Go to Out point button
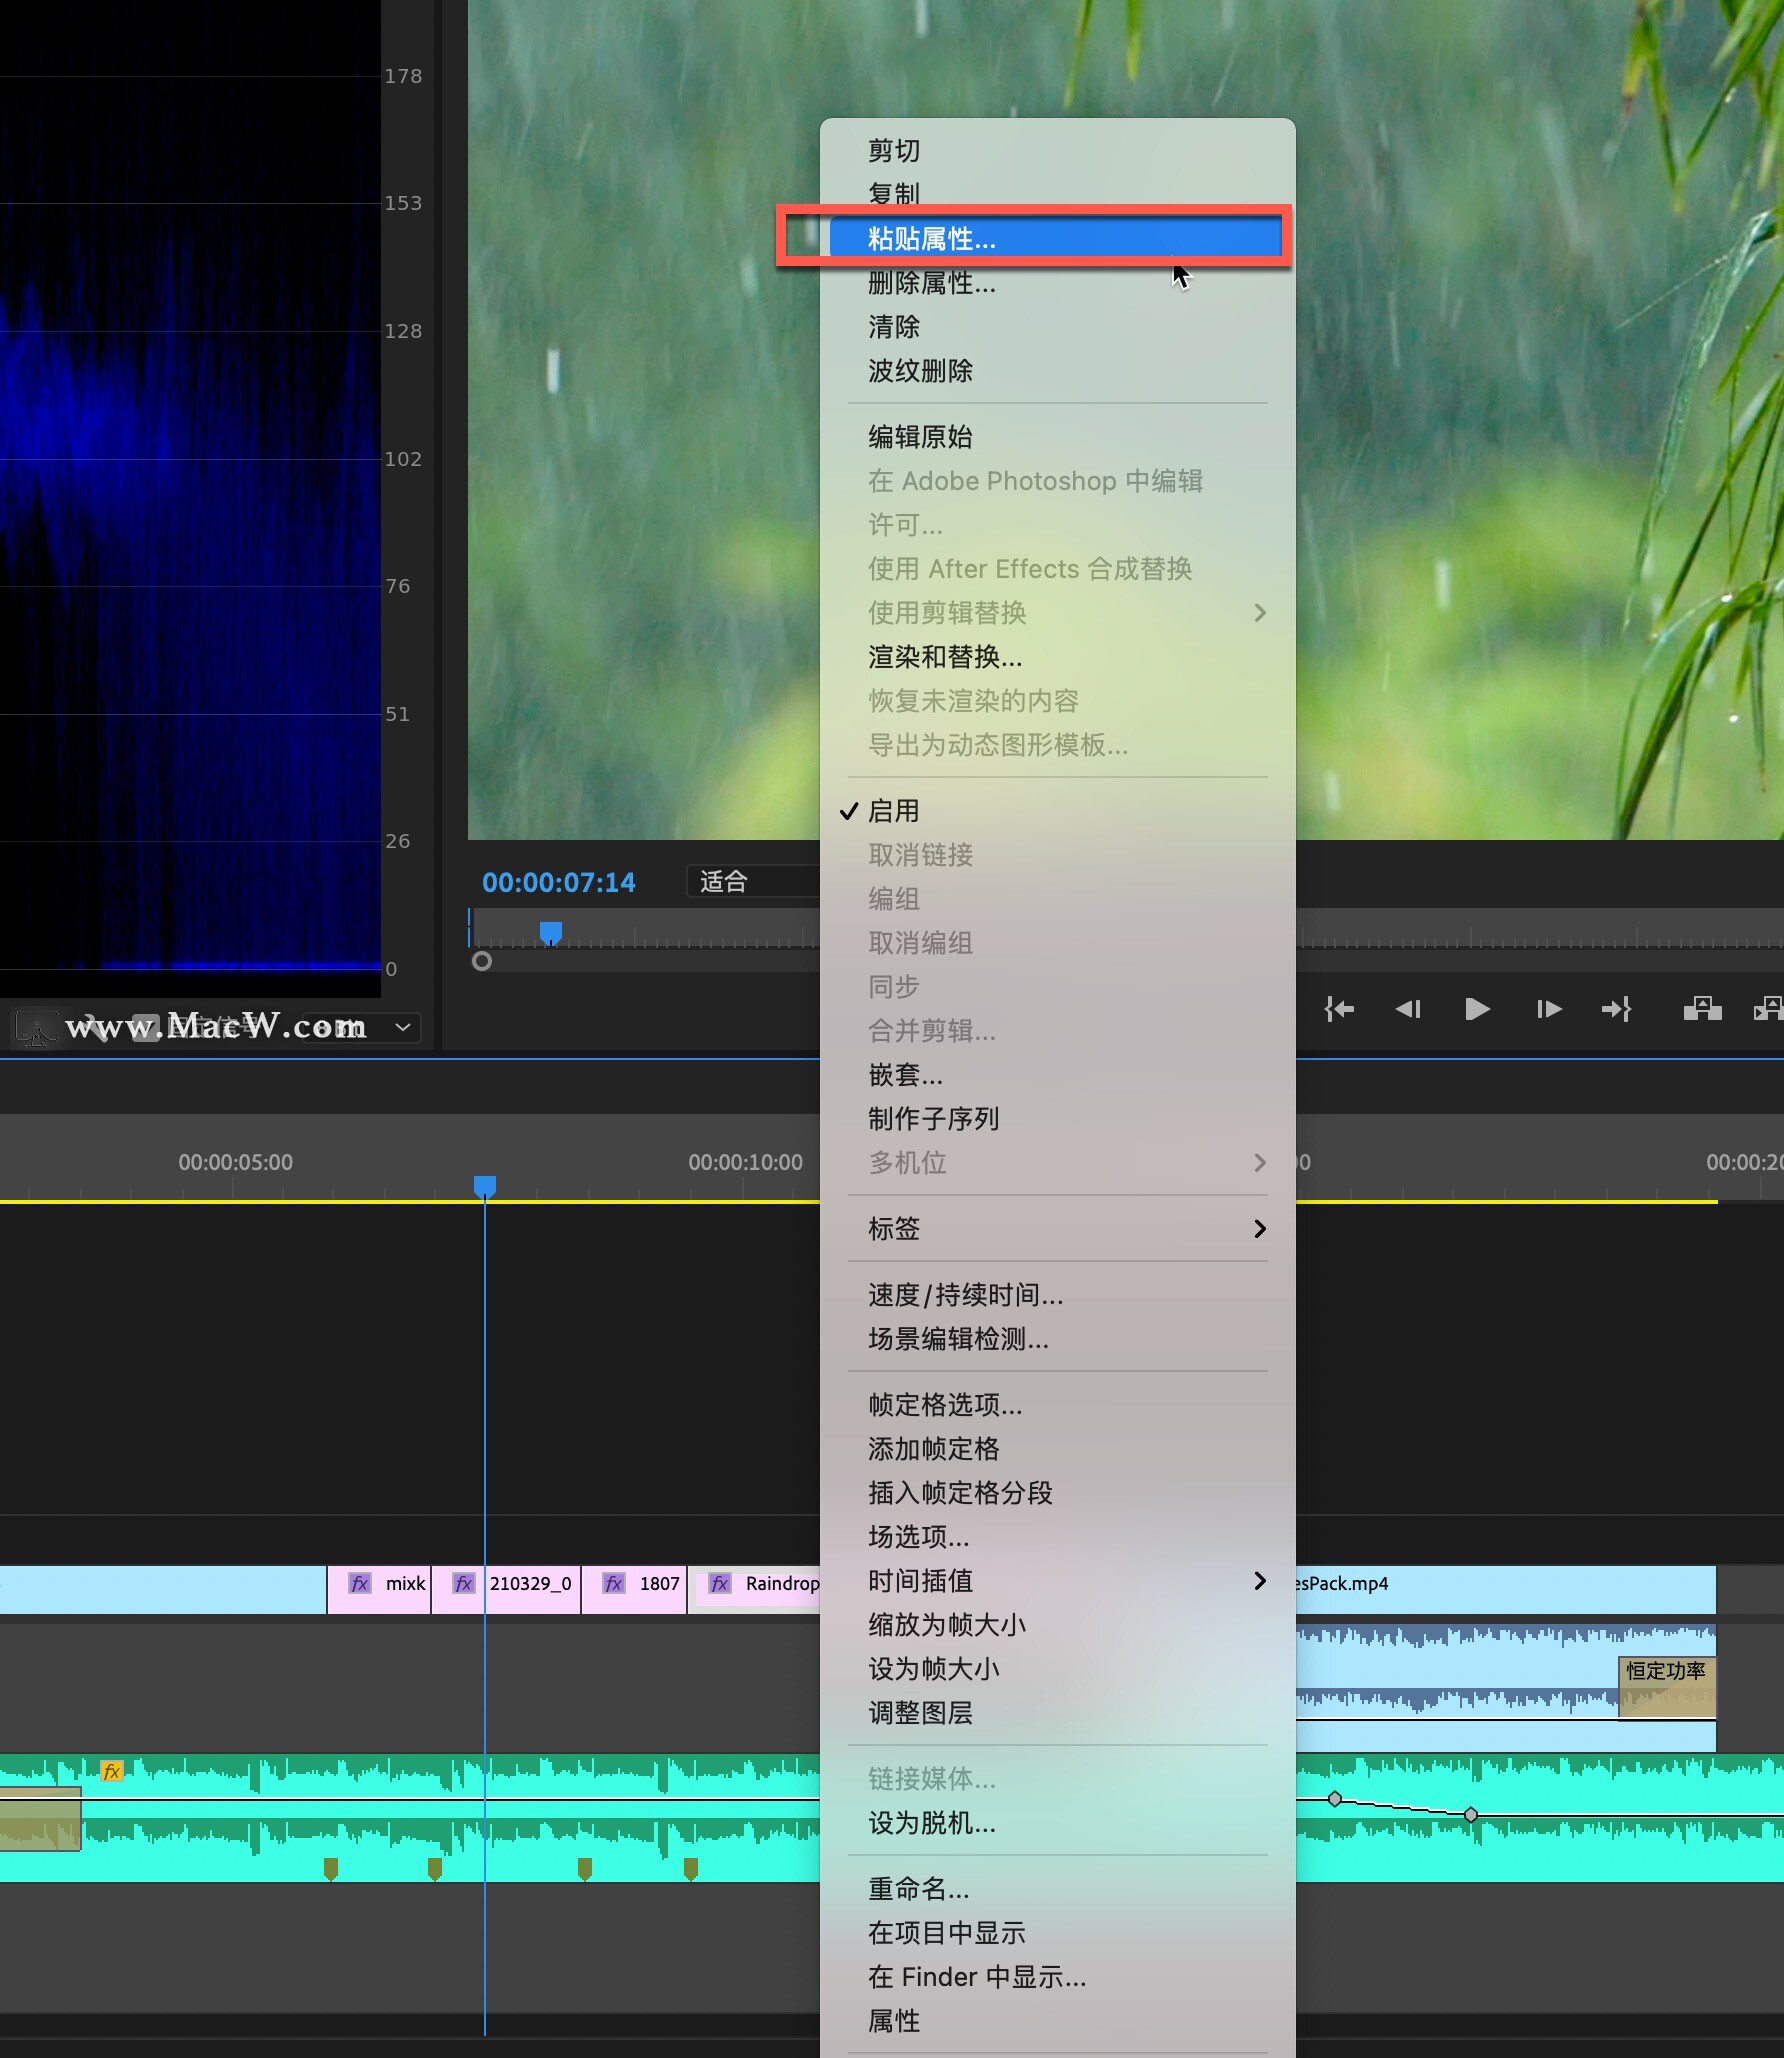Image resolution: width=1784 pixels, height=2058 pixels. click(1617, 1009)
